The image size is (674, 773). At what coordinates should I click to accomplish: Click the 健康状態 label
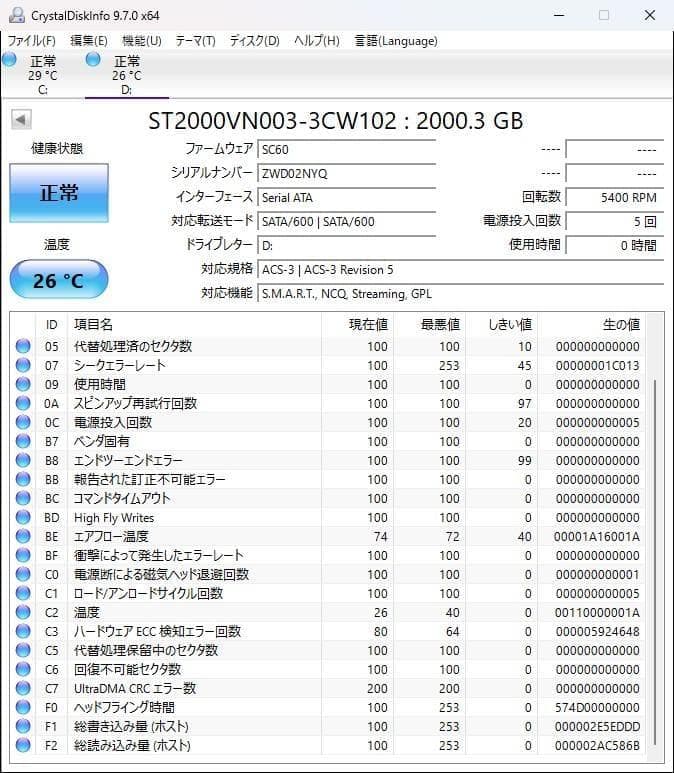(57, 148)
